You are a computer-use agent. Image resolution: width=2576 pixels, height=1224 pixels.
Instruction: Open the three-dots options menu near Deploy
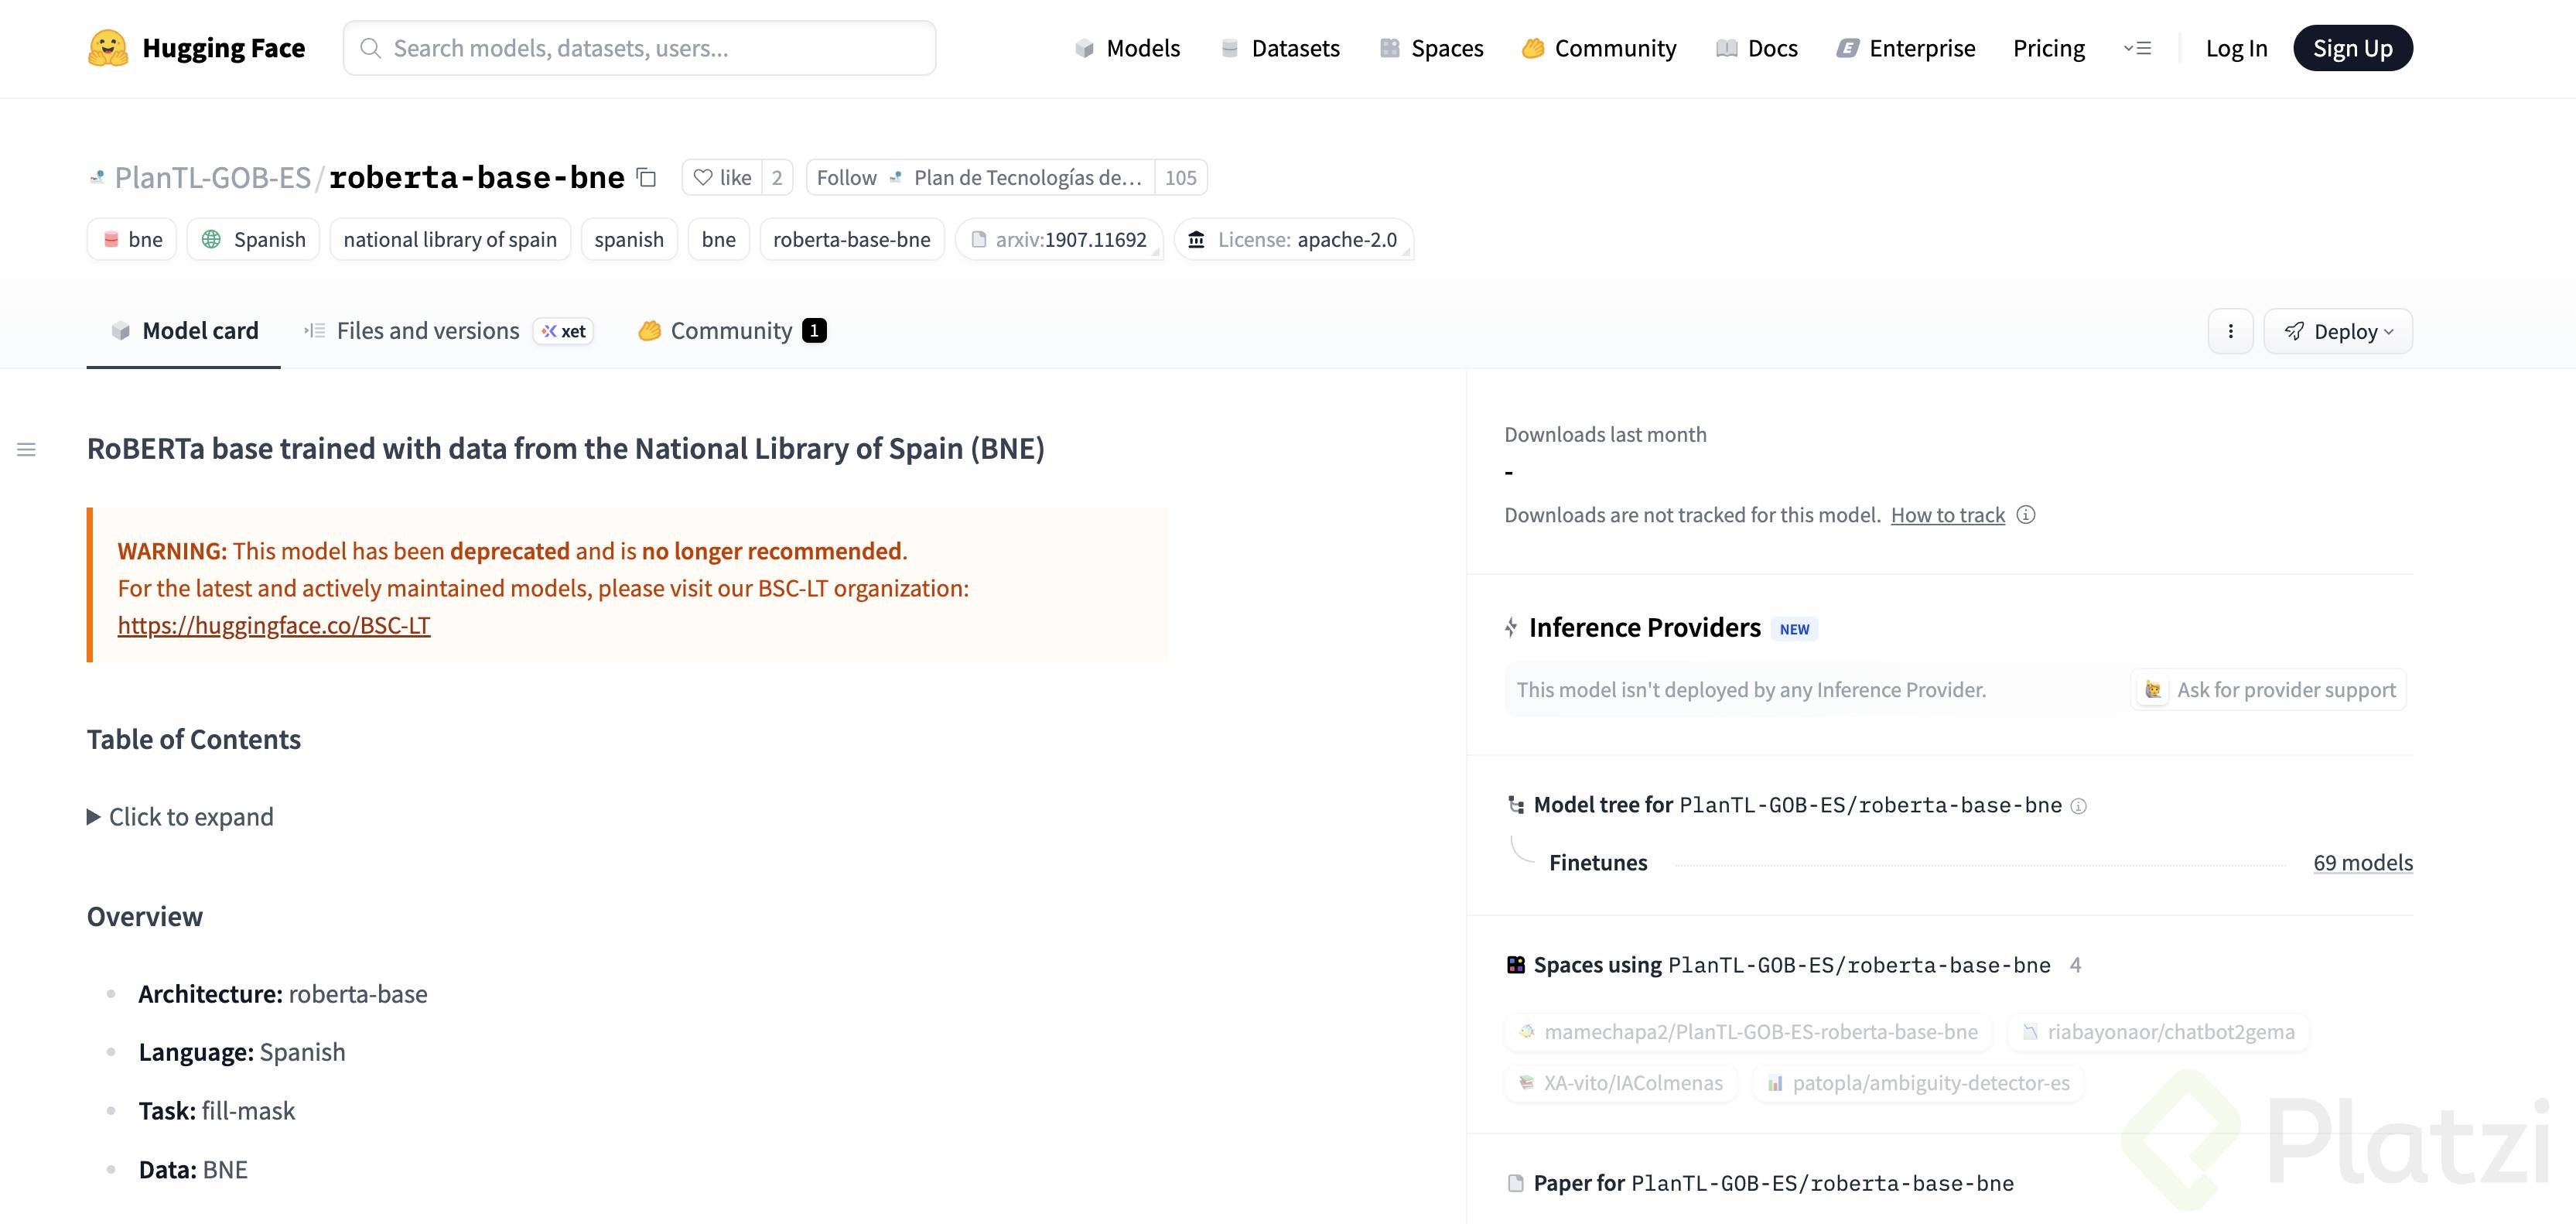(x=2230, y=331)
